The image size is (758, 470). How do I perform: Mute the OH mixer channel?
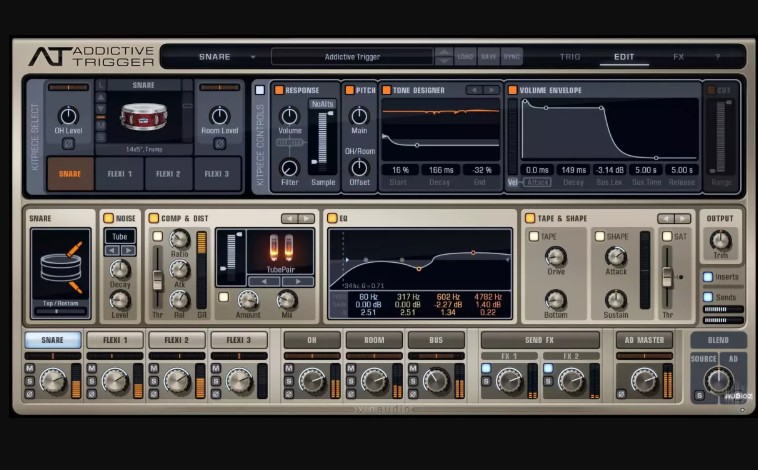point(289,368)
